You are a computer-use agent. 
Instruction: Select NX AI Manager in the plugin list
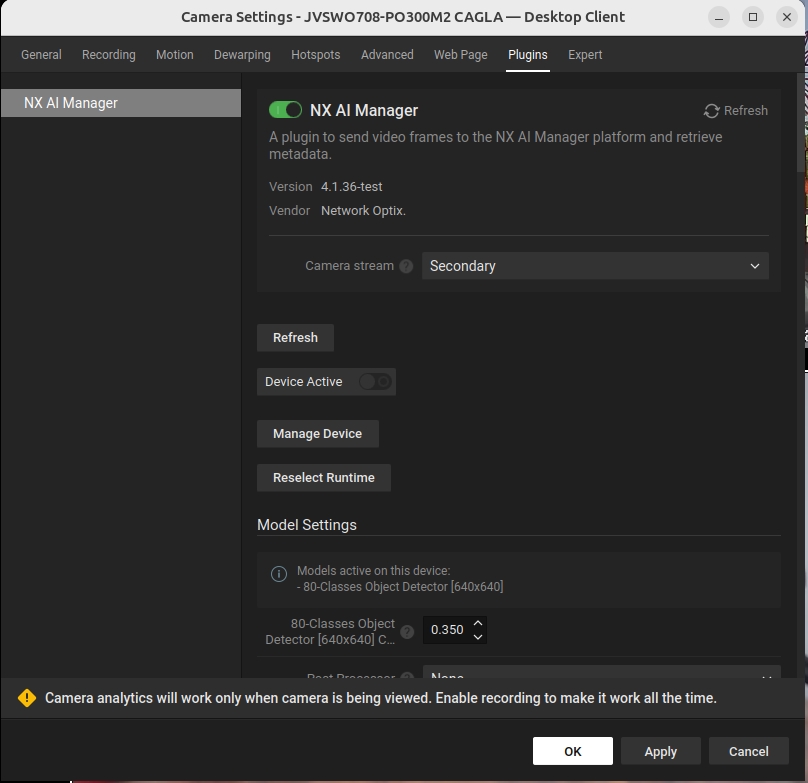121,103
